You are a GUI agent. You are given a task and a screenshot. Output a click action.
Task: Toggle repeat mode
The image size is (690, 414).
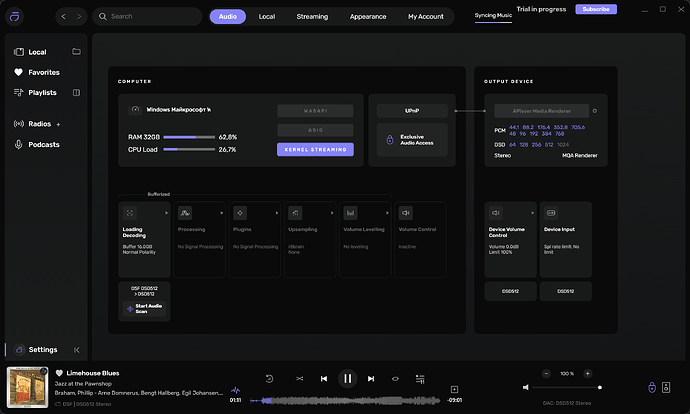[395, 379]
